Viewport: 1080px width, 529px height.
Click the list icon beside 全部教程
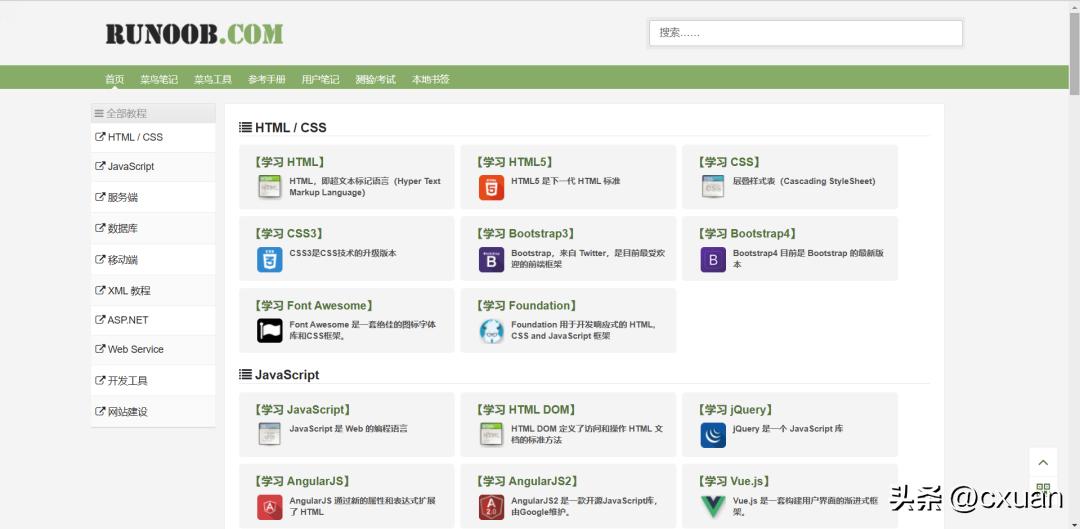coord(99,114)
